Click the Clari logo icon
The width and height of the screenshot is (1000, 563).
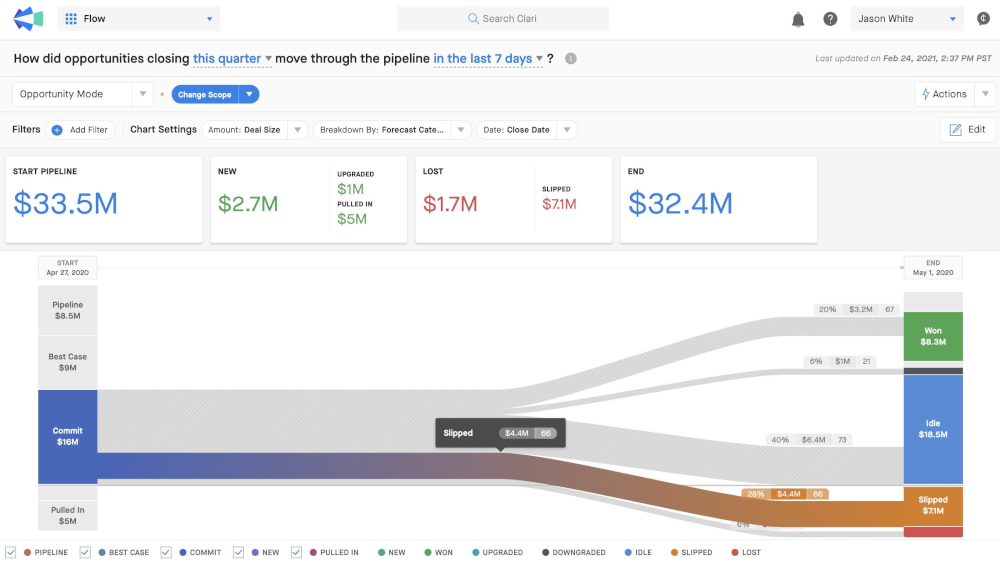[28, 18]
